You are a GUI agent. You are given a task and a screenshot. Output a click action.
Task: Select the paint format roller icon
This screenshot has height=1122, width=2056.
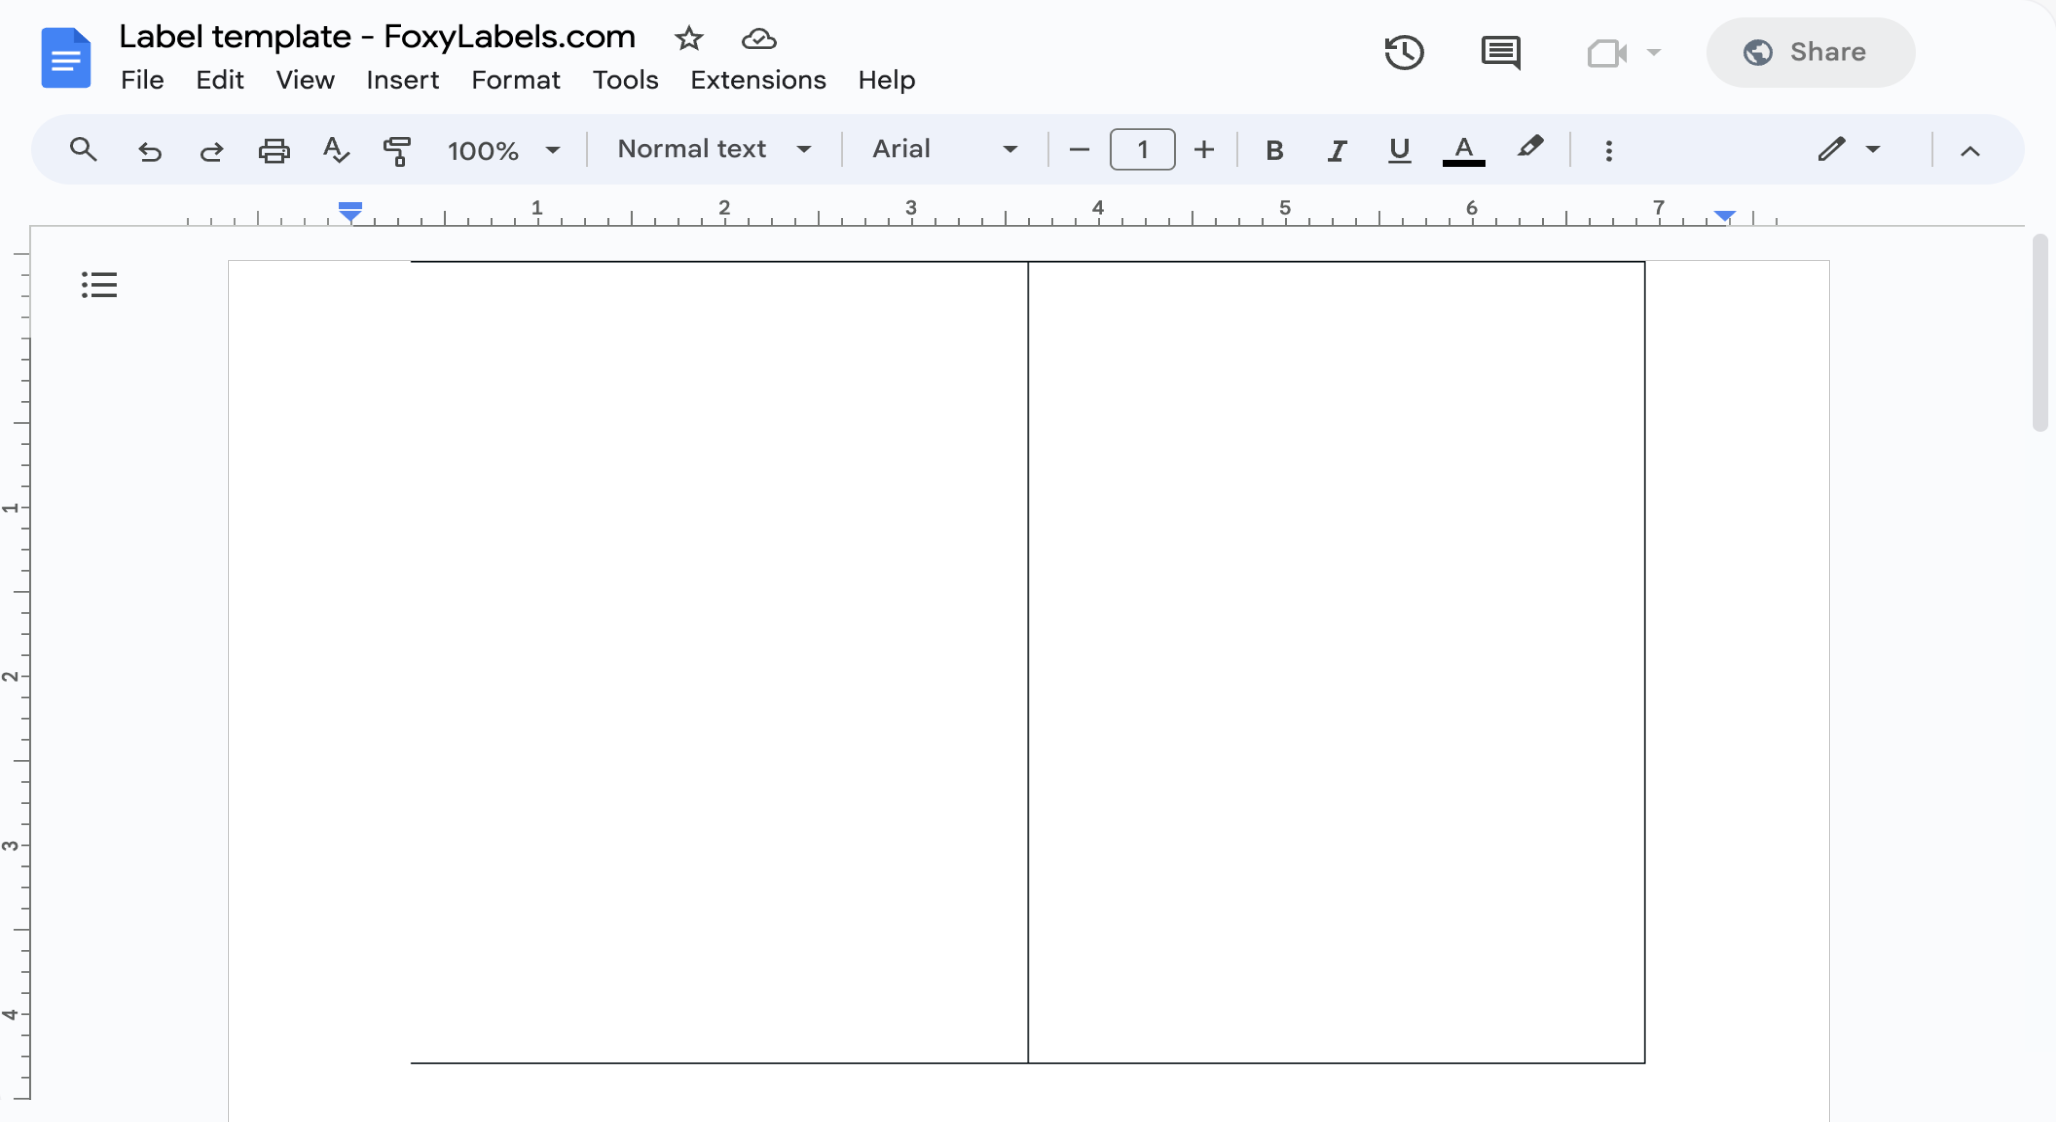point(397,151)
